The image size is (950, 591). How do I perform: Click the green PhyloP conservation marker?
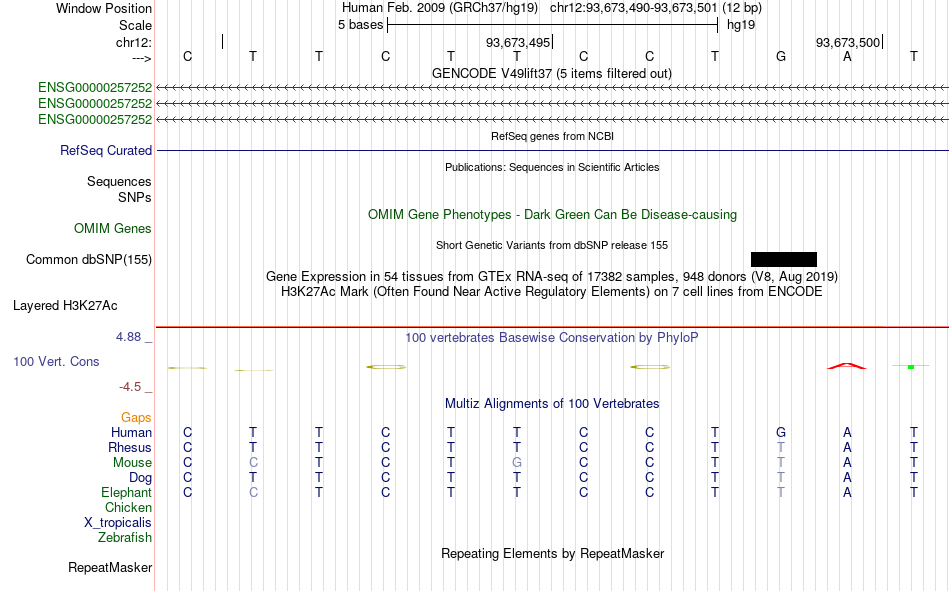911,366
